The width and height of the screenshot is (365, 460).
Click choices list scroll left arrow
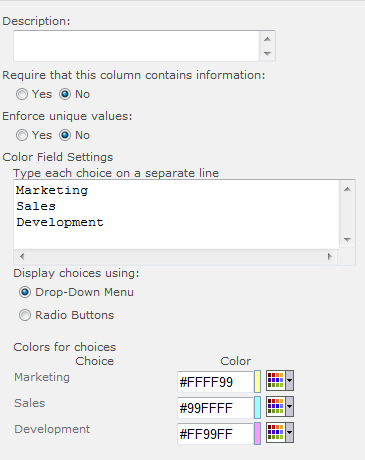22,256
